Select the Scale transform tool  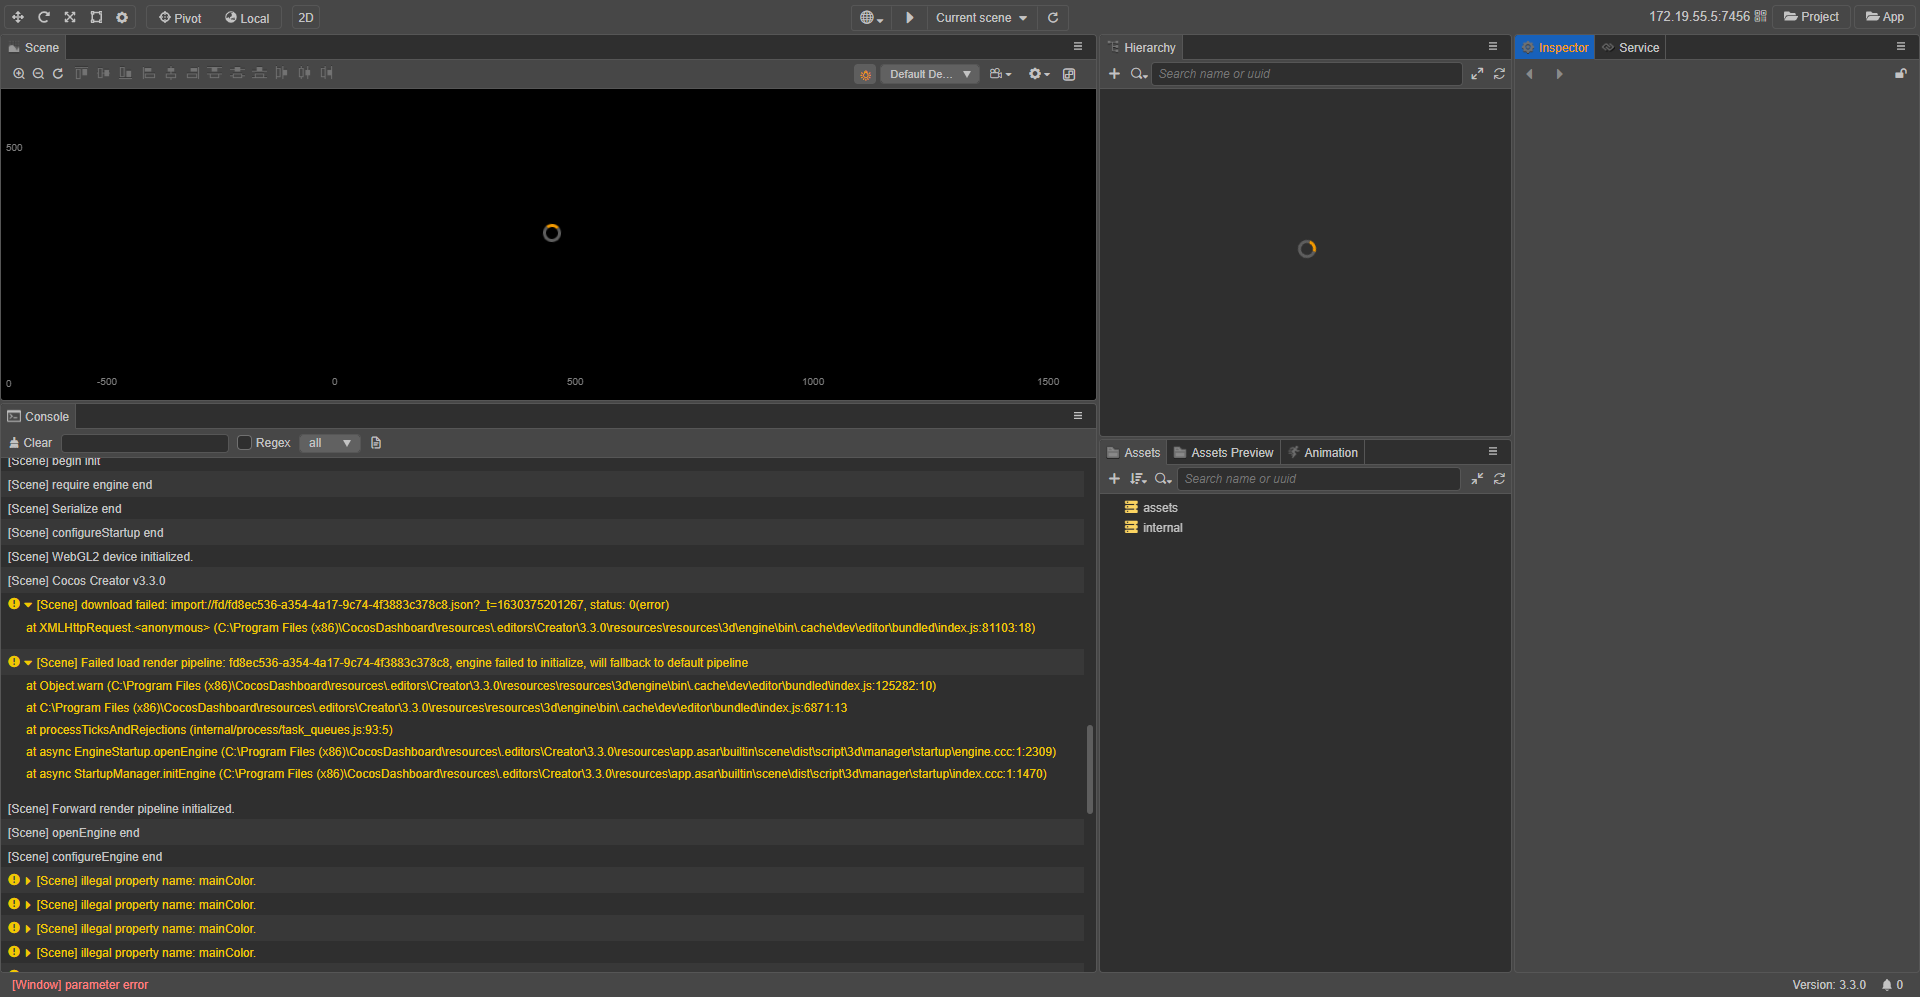(70, 17)
